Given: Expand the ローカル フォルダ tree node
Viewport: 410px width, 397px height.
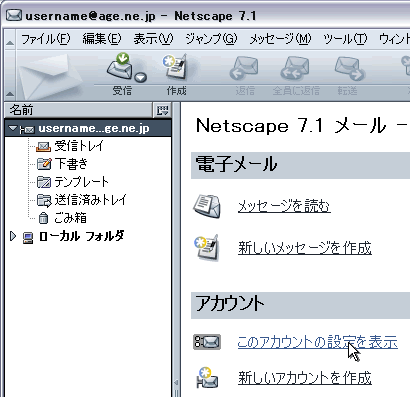Looking at the screenshot, I should 13,236.
